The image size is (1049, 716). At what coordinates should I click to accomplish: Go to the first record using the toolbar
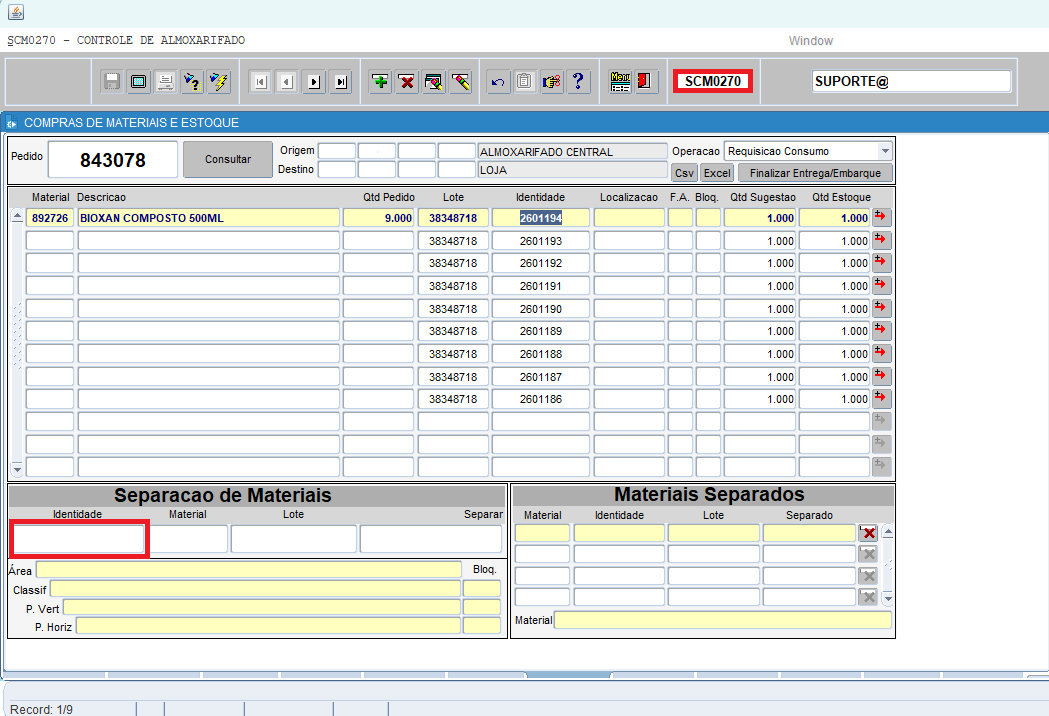tap(260, 82)
